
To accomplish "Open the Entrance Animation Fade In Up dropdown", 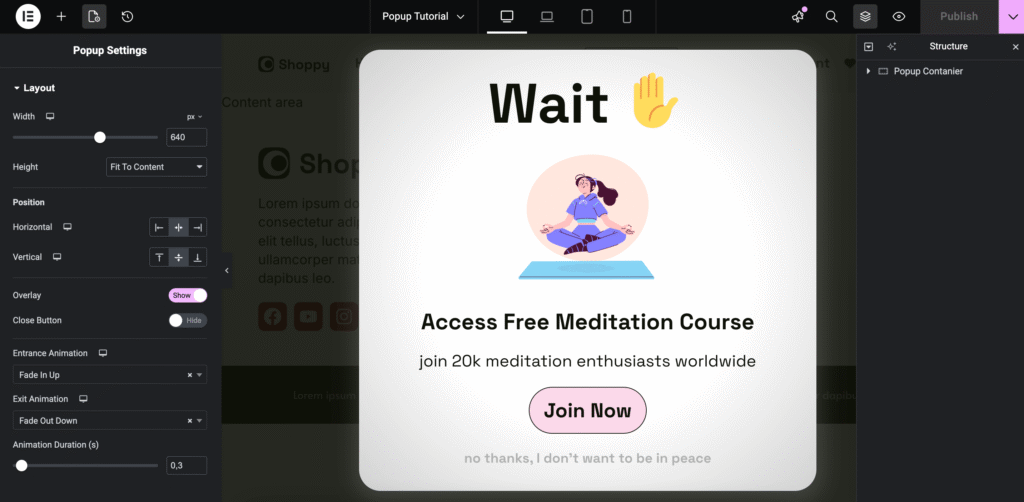I will 110,375.
